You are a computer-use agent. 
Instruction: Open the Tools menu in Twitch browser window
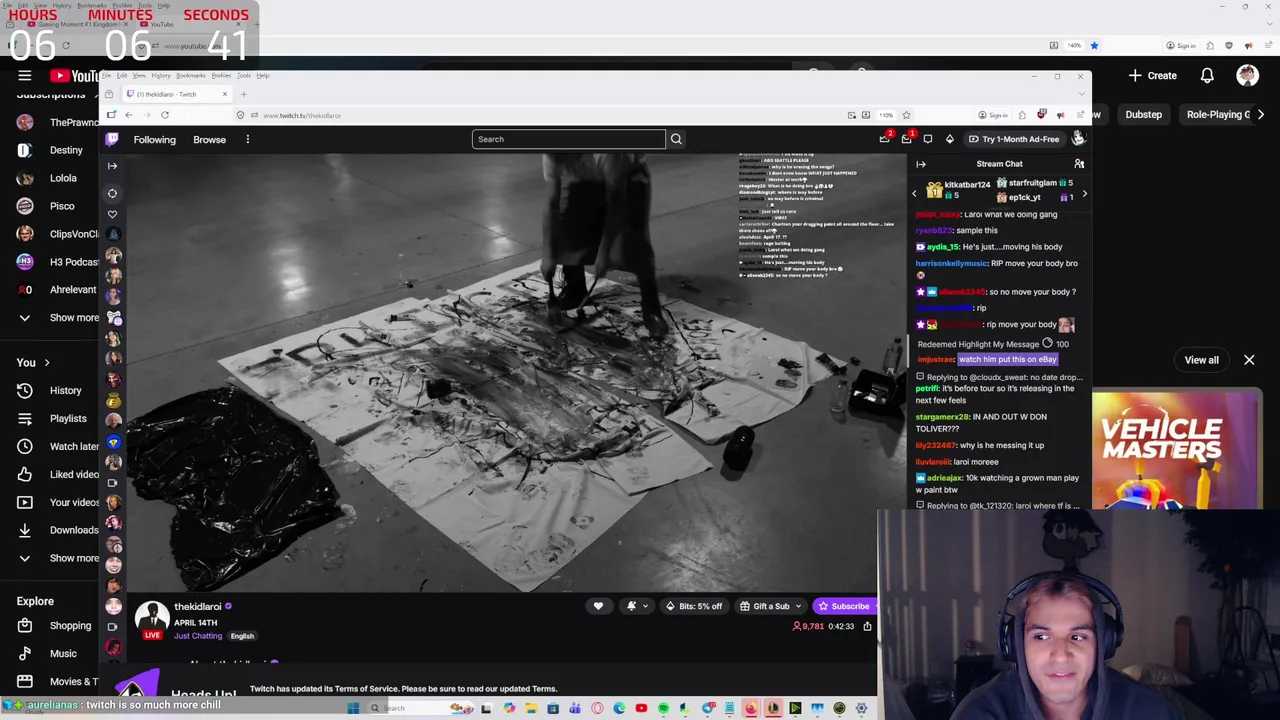coord(243,76)
